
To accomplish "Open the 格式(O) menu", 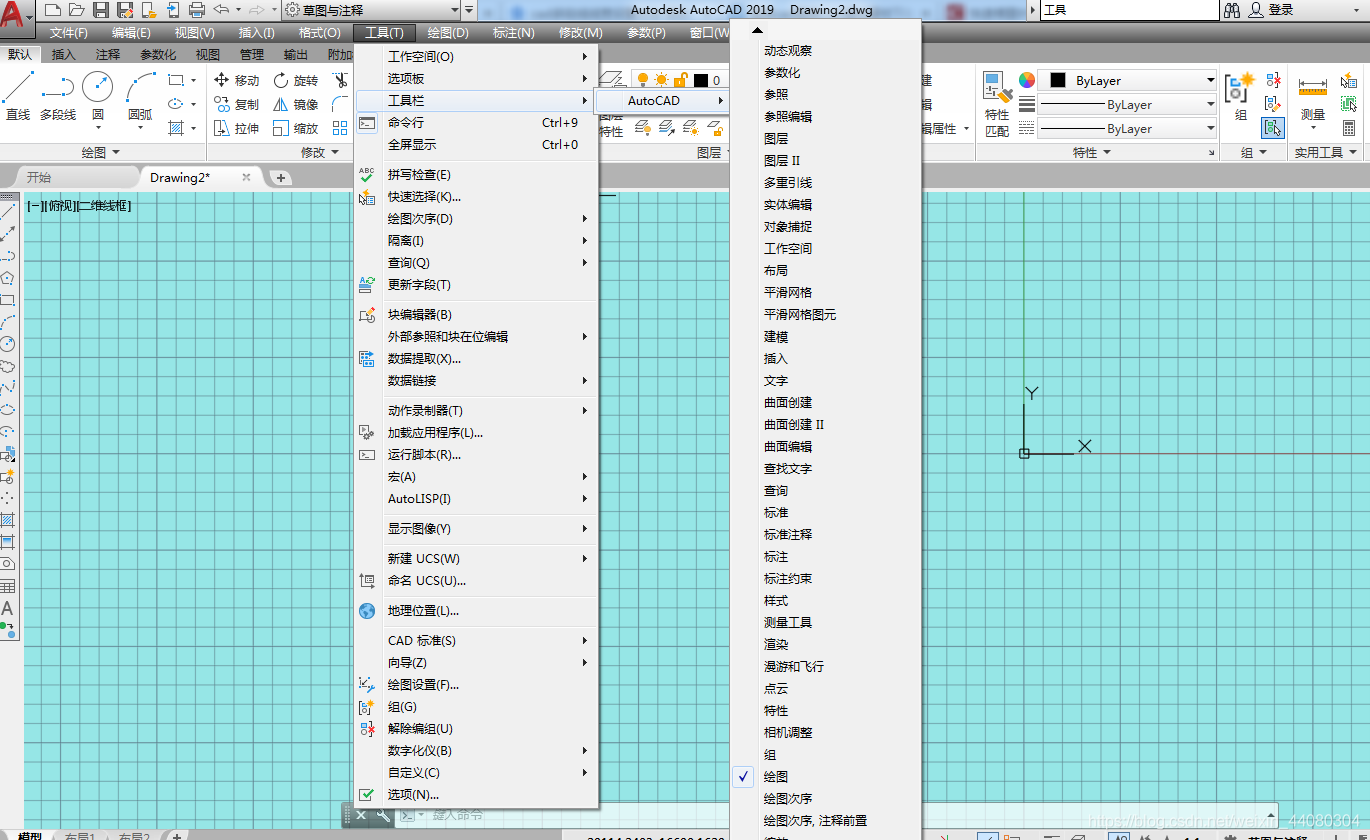I will [319, 33].
